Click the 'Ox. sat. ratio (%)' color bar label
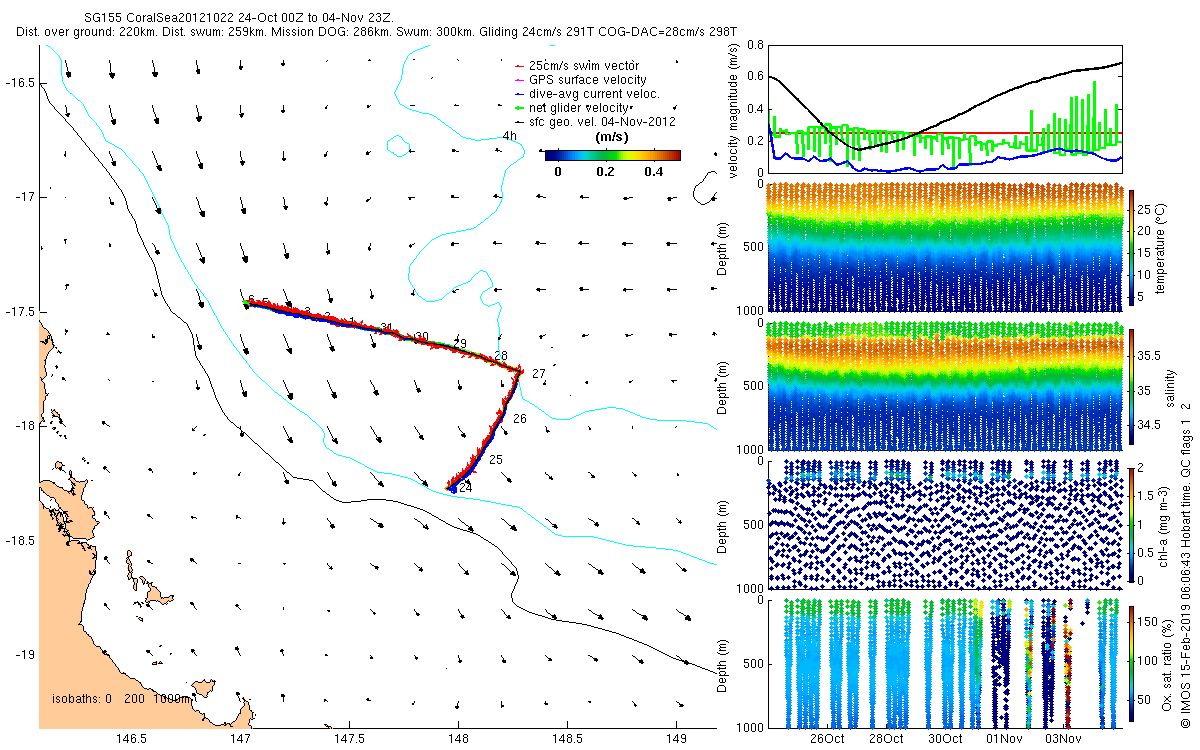Screen dimensions: 1200x750 coord(1169,663)
